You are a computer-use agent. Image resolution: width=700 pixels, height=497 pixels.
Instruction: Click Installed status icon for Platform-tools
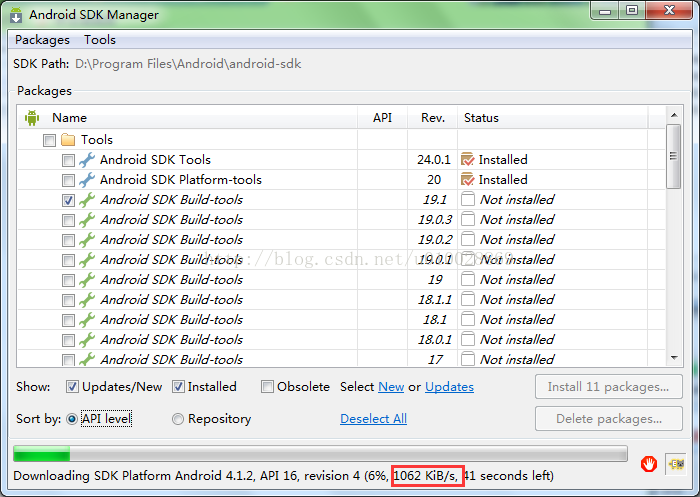pos(467,180)
